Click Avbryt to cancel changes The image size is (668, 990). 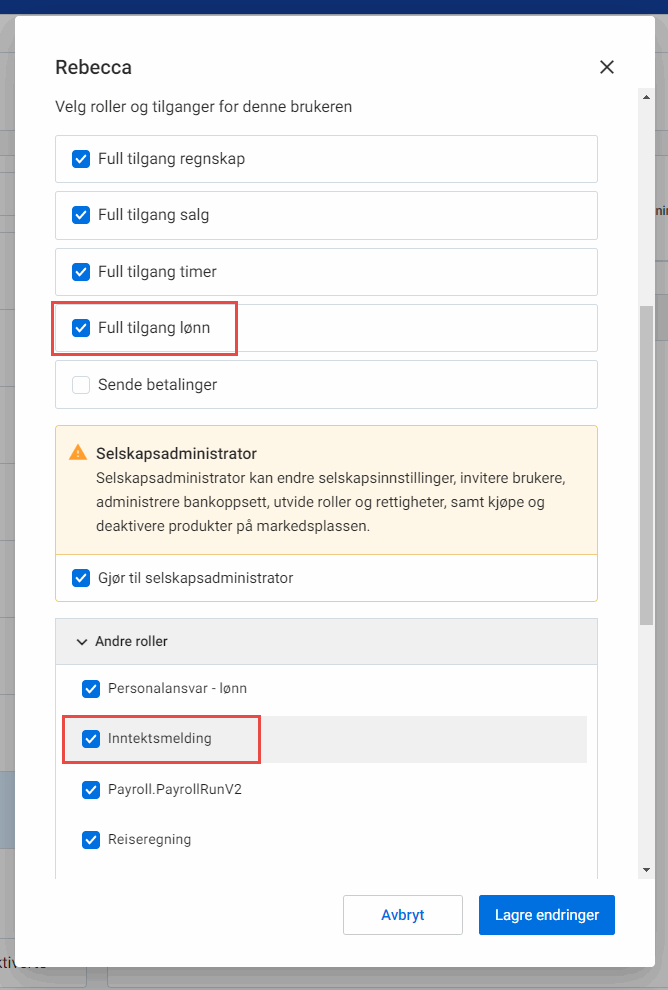pyautogui.click(x=402, y=915)
